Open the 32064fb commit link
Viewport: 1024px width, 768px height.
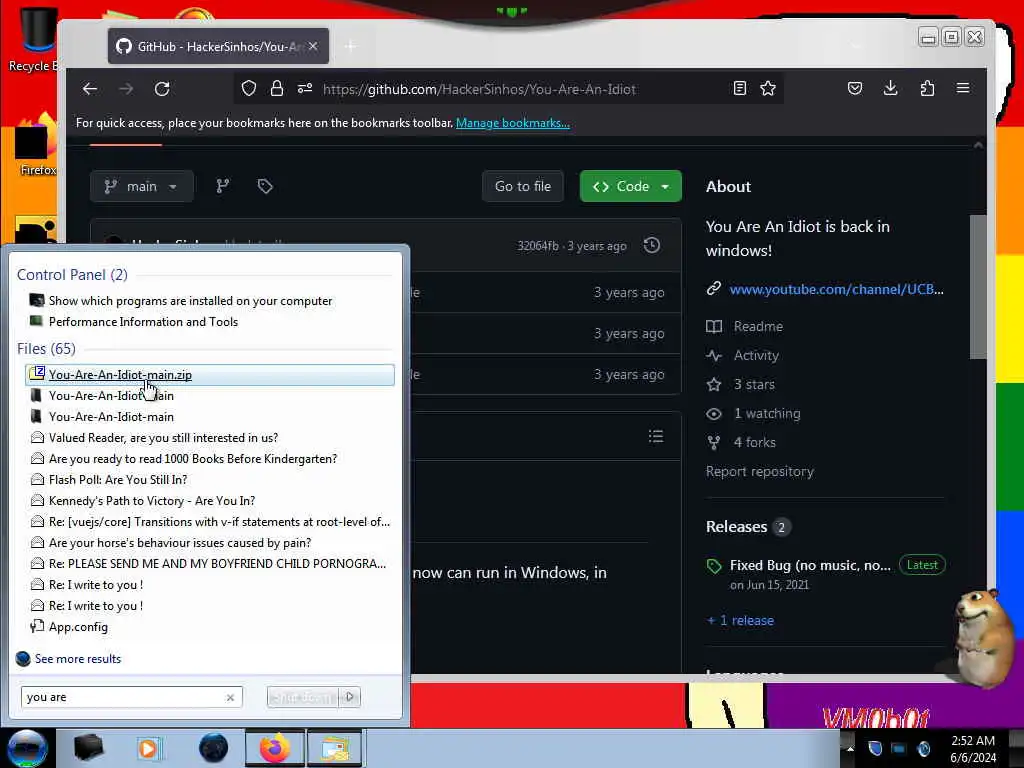tap(537, 246)
